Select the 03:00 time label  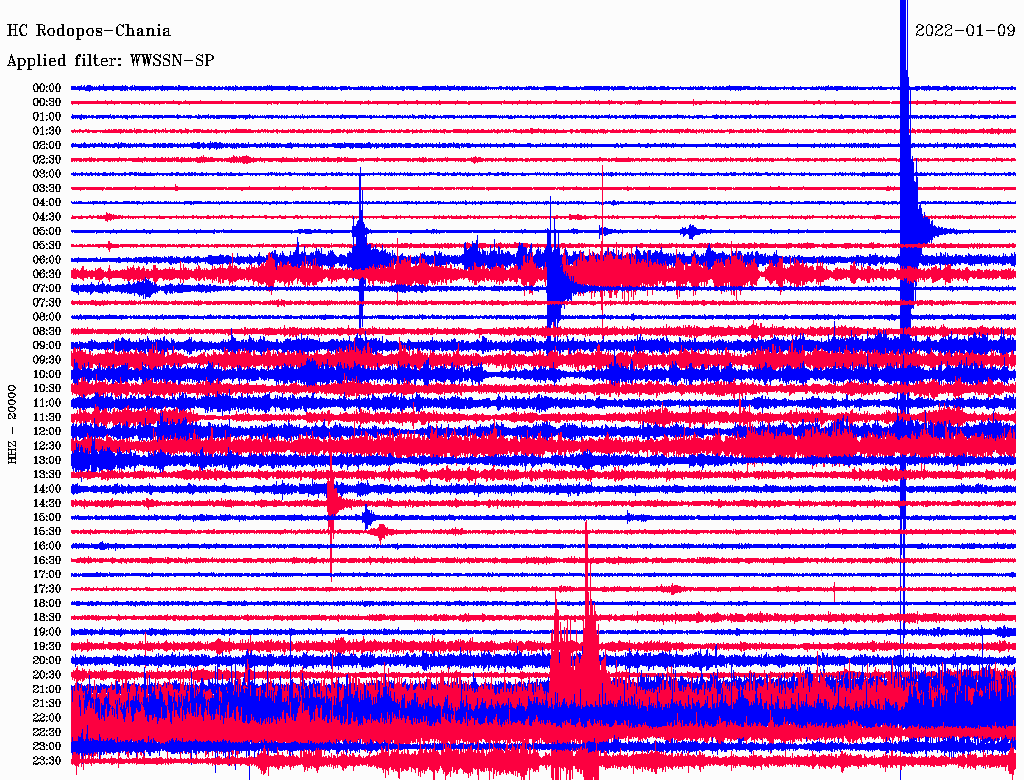click(x=47, y=174)
